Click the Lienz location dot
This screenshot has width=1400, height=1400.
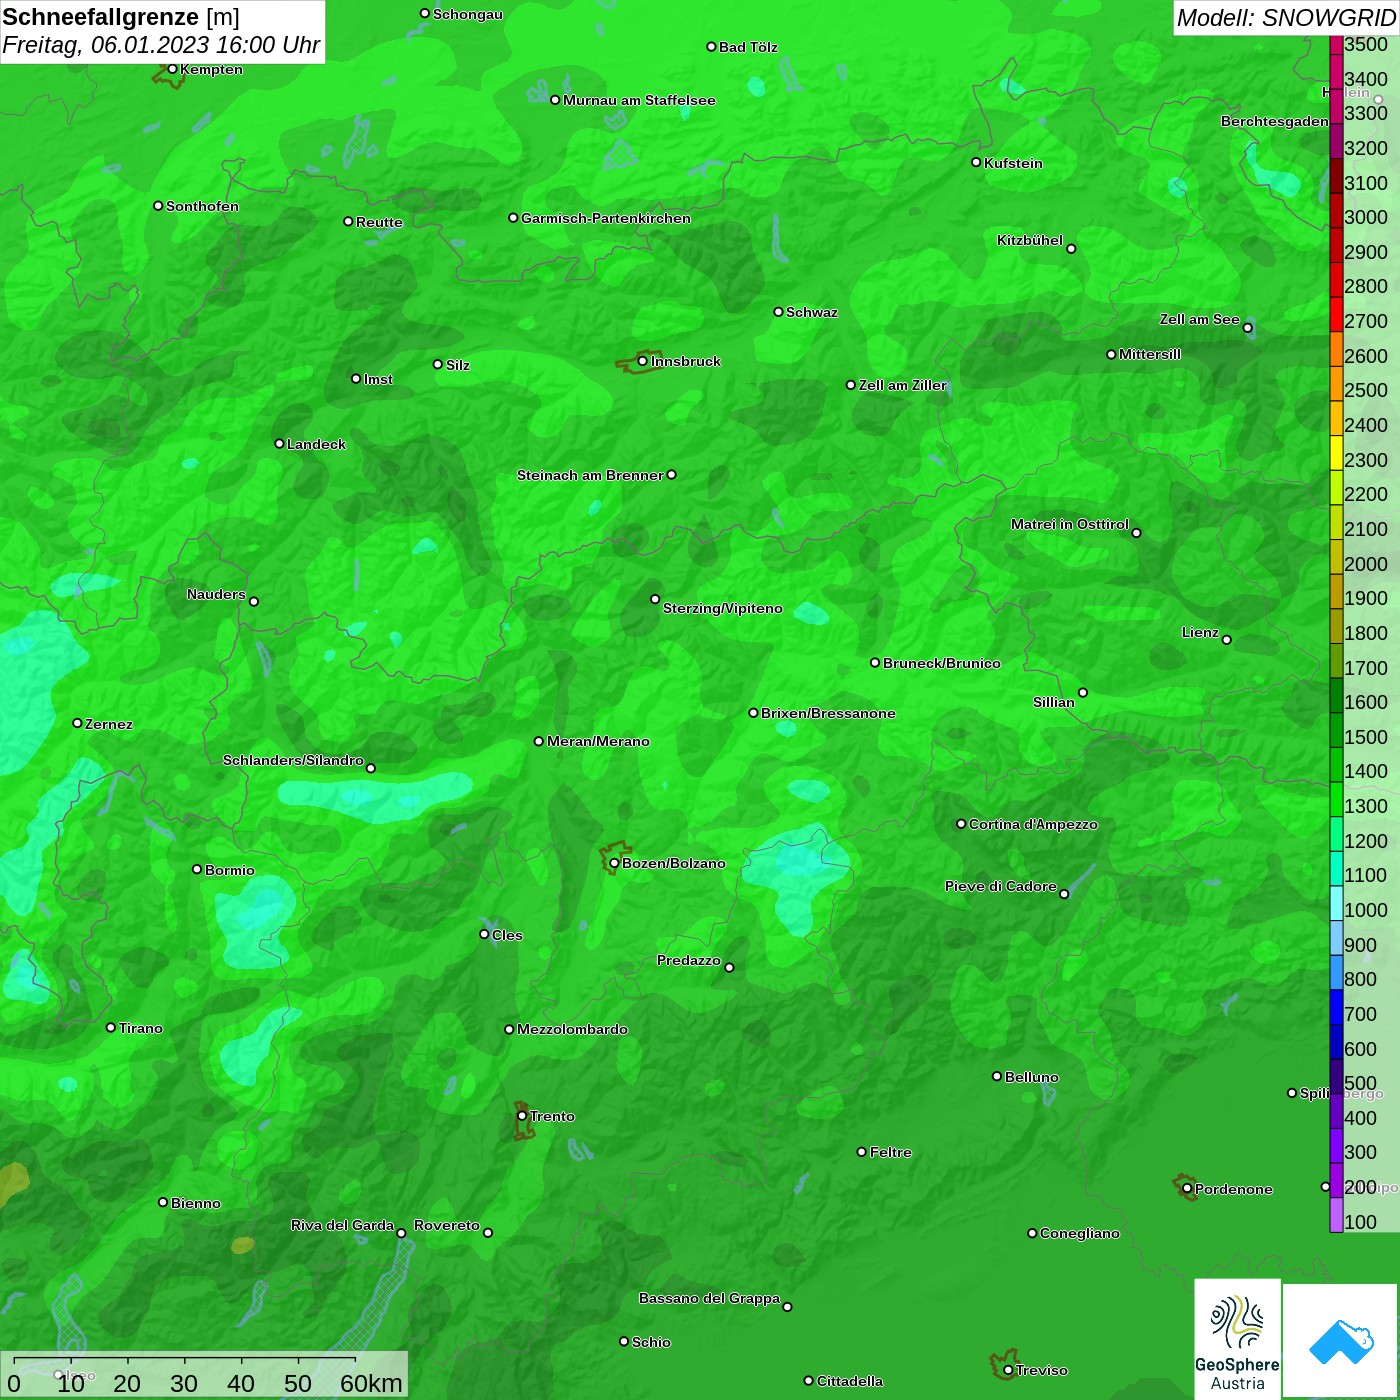tap(1227, 640)
